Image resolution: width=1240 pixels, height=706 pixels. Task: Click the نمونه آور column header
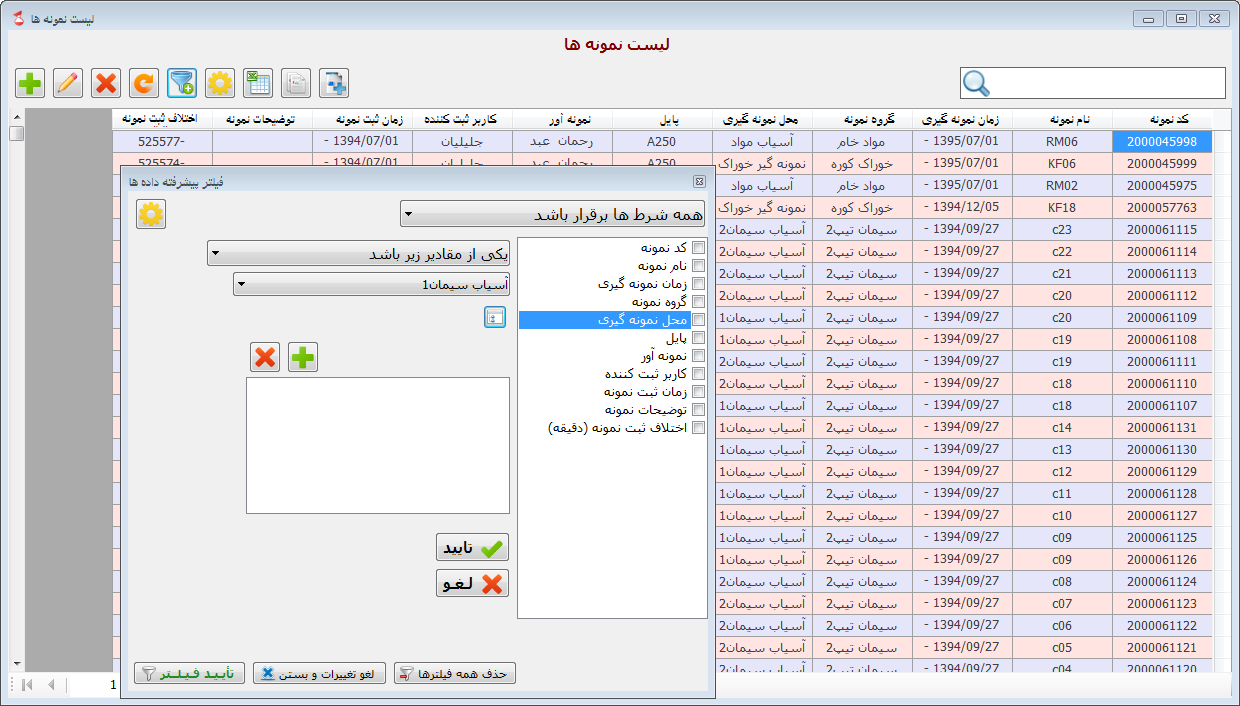pyautogui.click(x=562, y=120)
